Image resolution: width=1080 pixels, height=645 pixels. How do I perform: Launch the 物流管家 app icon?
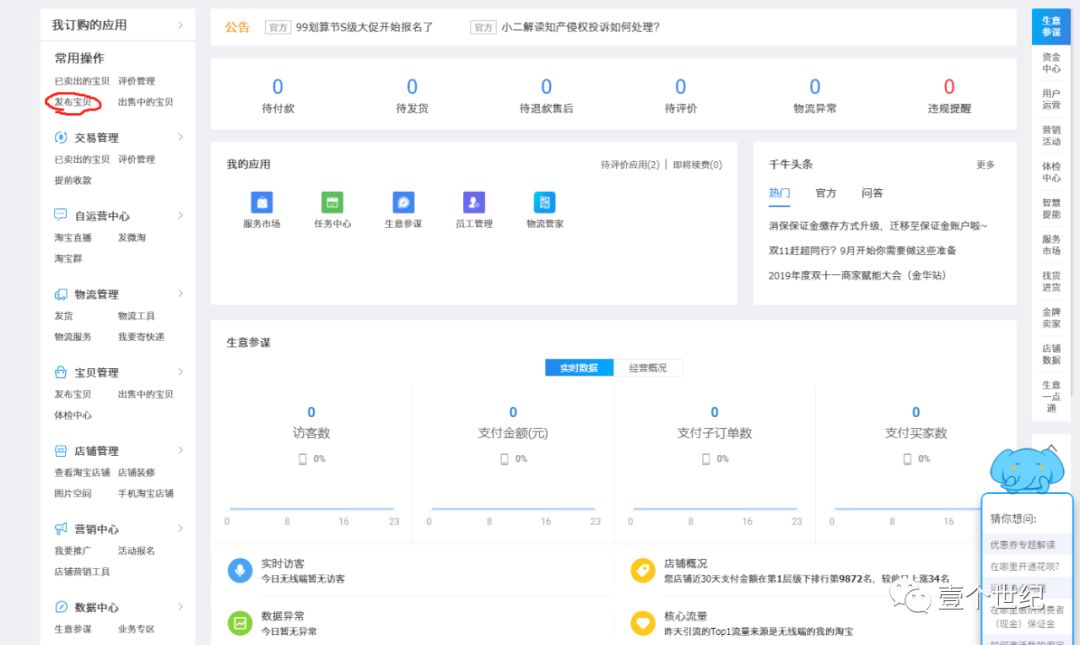tap(545, 203)
